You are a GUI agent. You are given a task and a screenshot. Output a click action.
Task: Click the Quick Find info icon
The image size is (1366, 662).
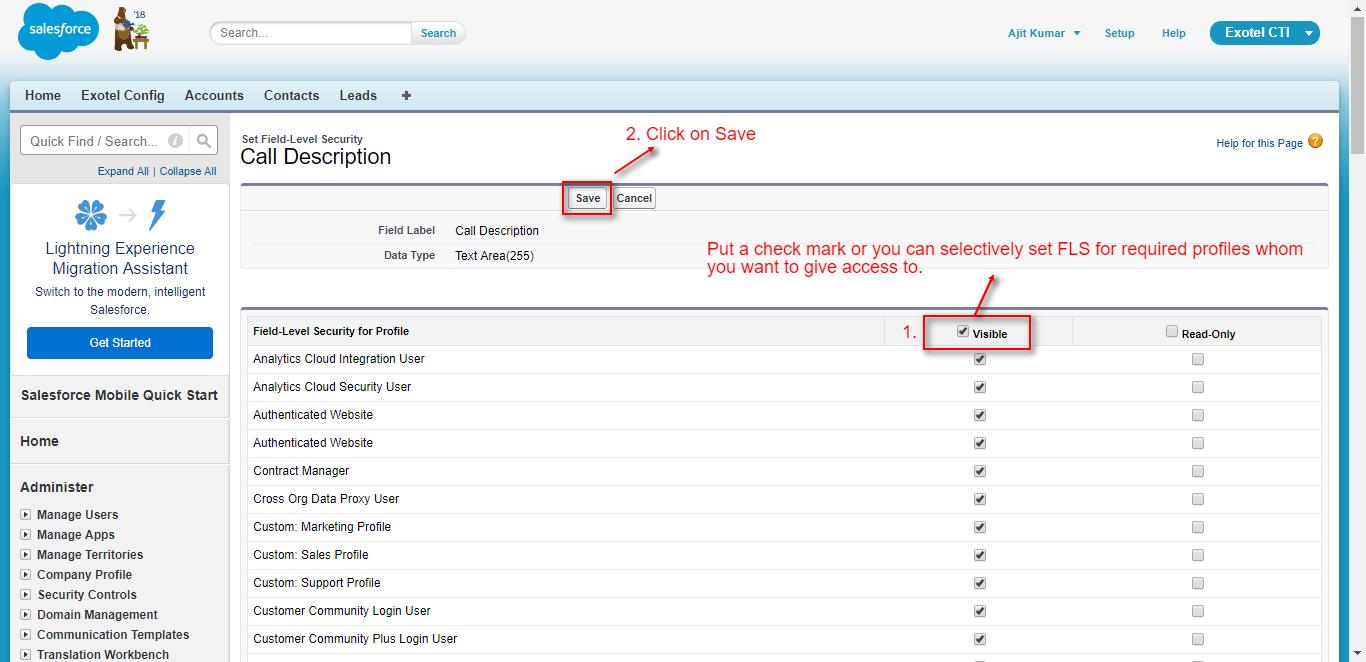click(x=175, y=141)
